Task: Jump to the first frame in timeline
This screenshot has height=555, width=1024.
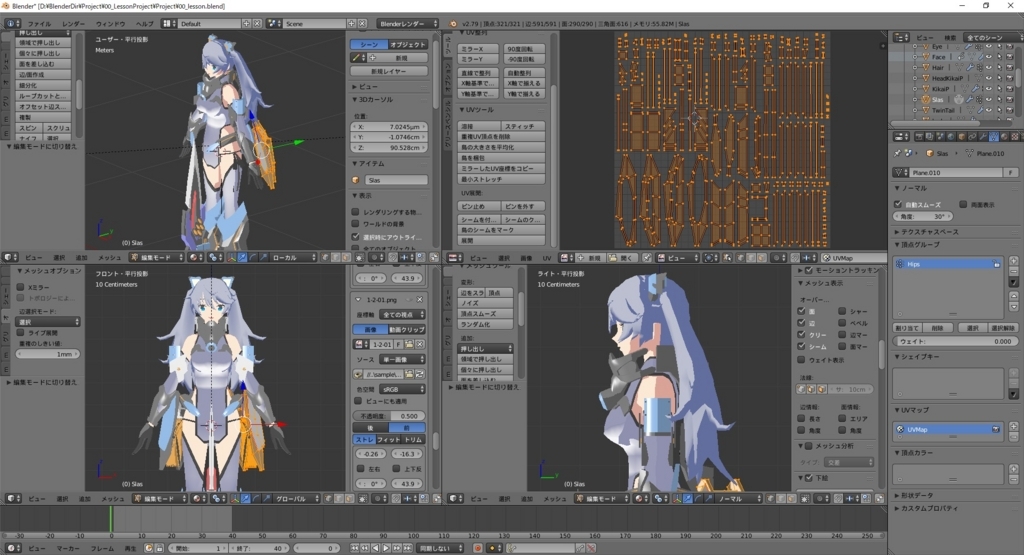Action: (355, 548)
